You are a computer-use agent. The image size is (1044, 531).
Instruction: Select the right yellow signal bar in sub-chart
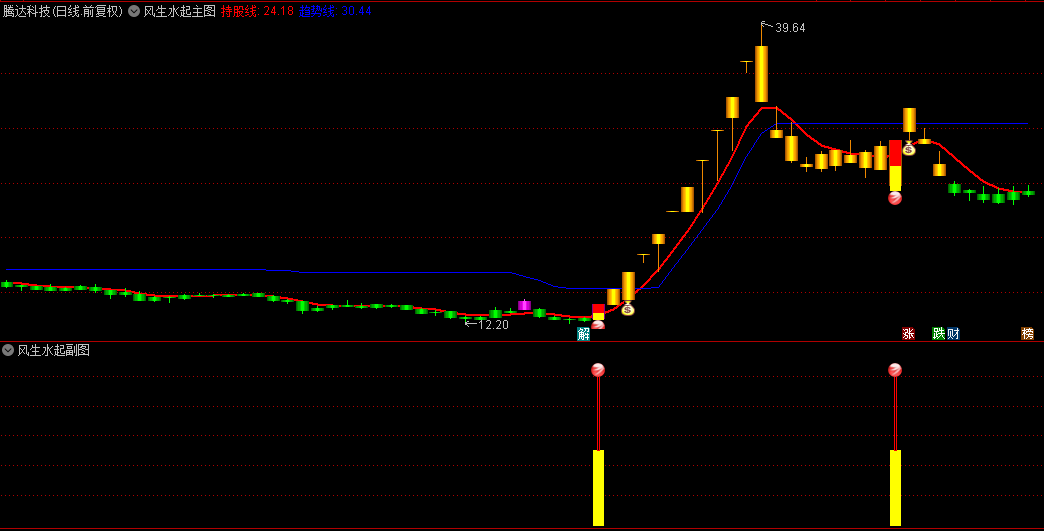[x=895, y=488]
